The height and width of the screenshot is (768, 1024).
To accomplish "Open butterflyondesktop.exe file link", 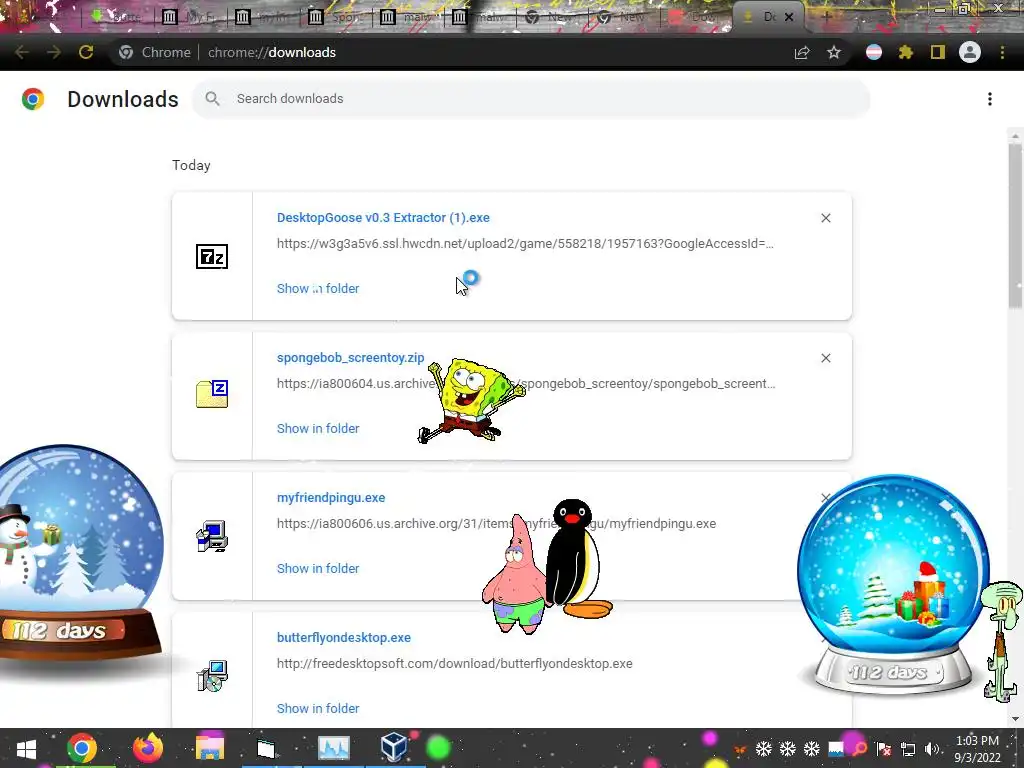I will pos(344,637).
